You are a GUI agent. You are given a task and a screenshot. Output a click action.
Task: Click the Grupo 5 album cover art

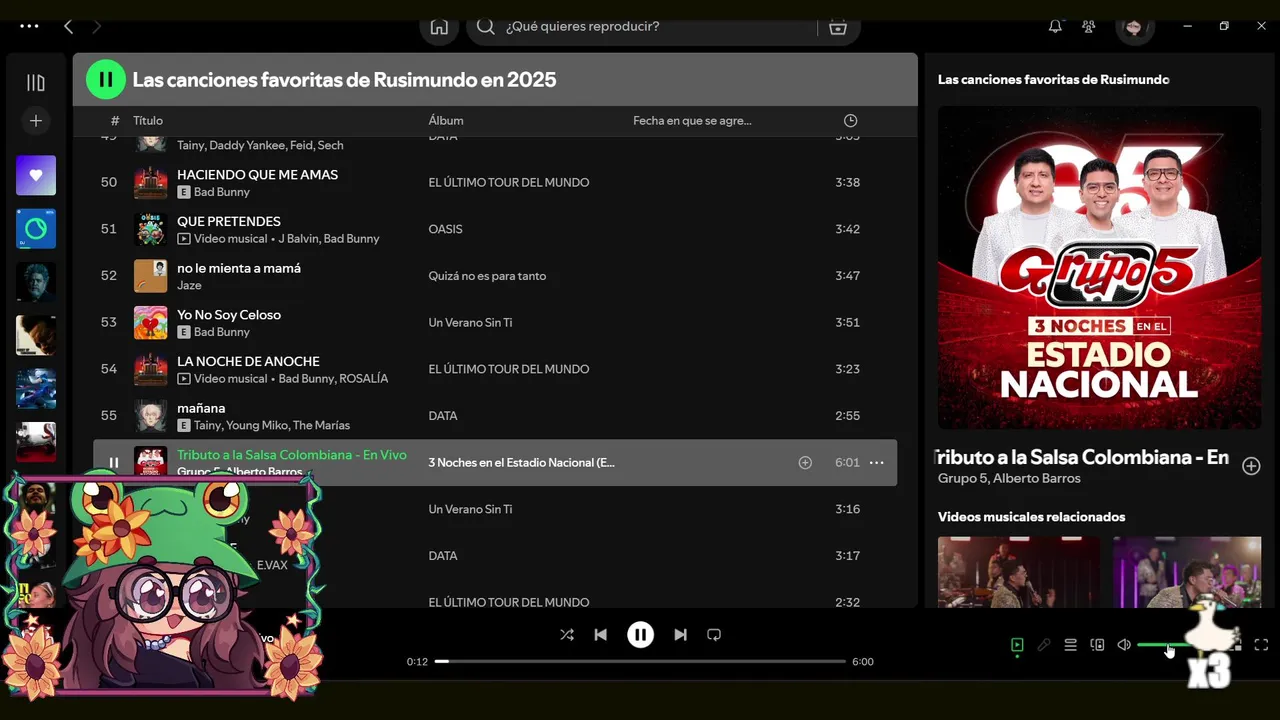click(x=1099, y=268)
